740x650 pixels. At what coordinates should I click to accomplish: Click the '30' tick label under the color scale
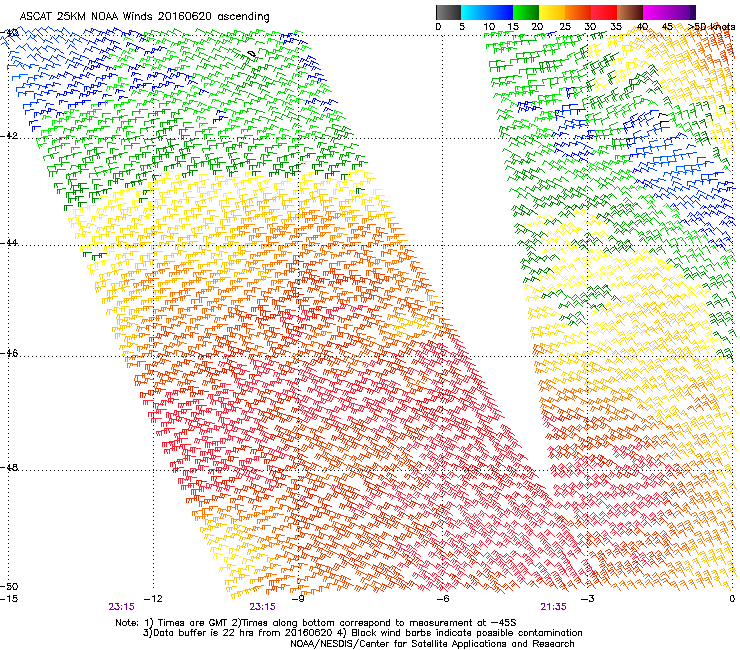pos(590,27)
